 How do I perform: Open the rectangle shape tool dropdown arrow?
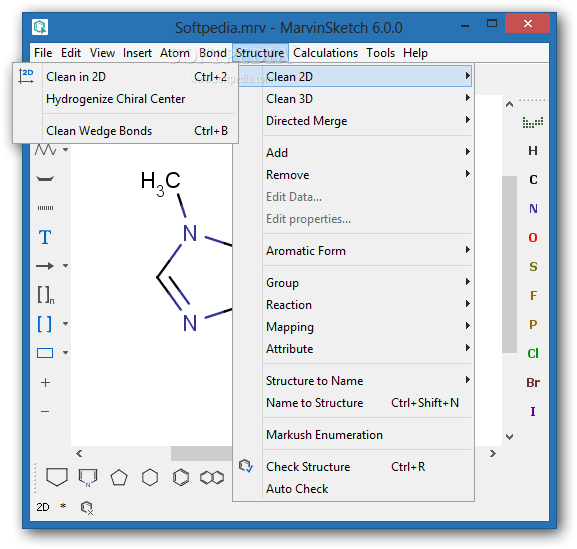(x=66, y=353)
